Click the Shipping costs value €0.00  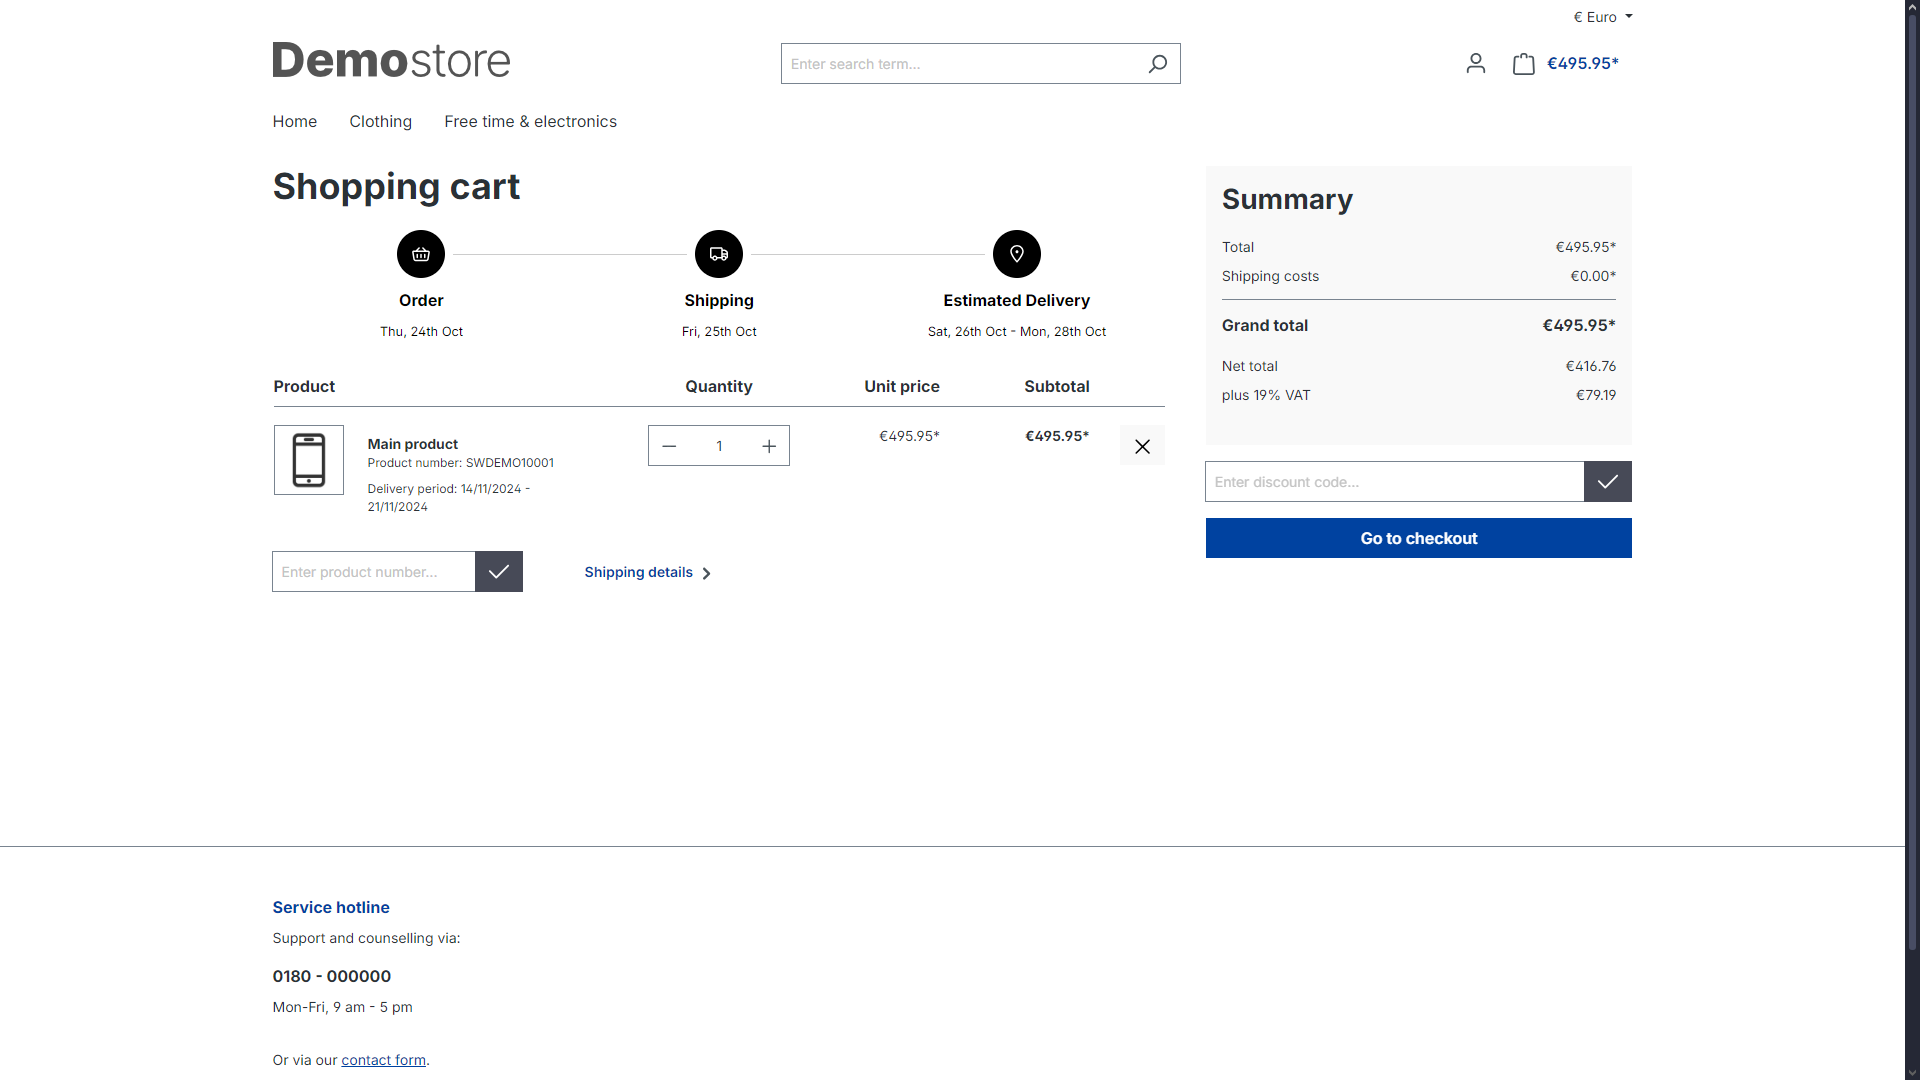pyautogui.click(x=1593, y=276)
